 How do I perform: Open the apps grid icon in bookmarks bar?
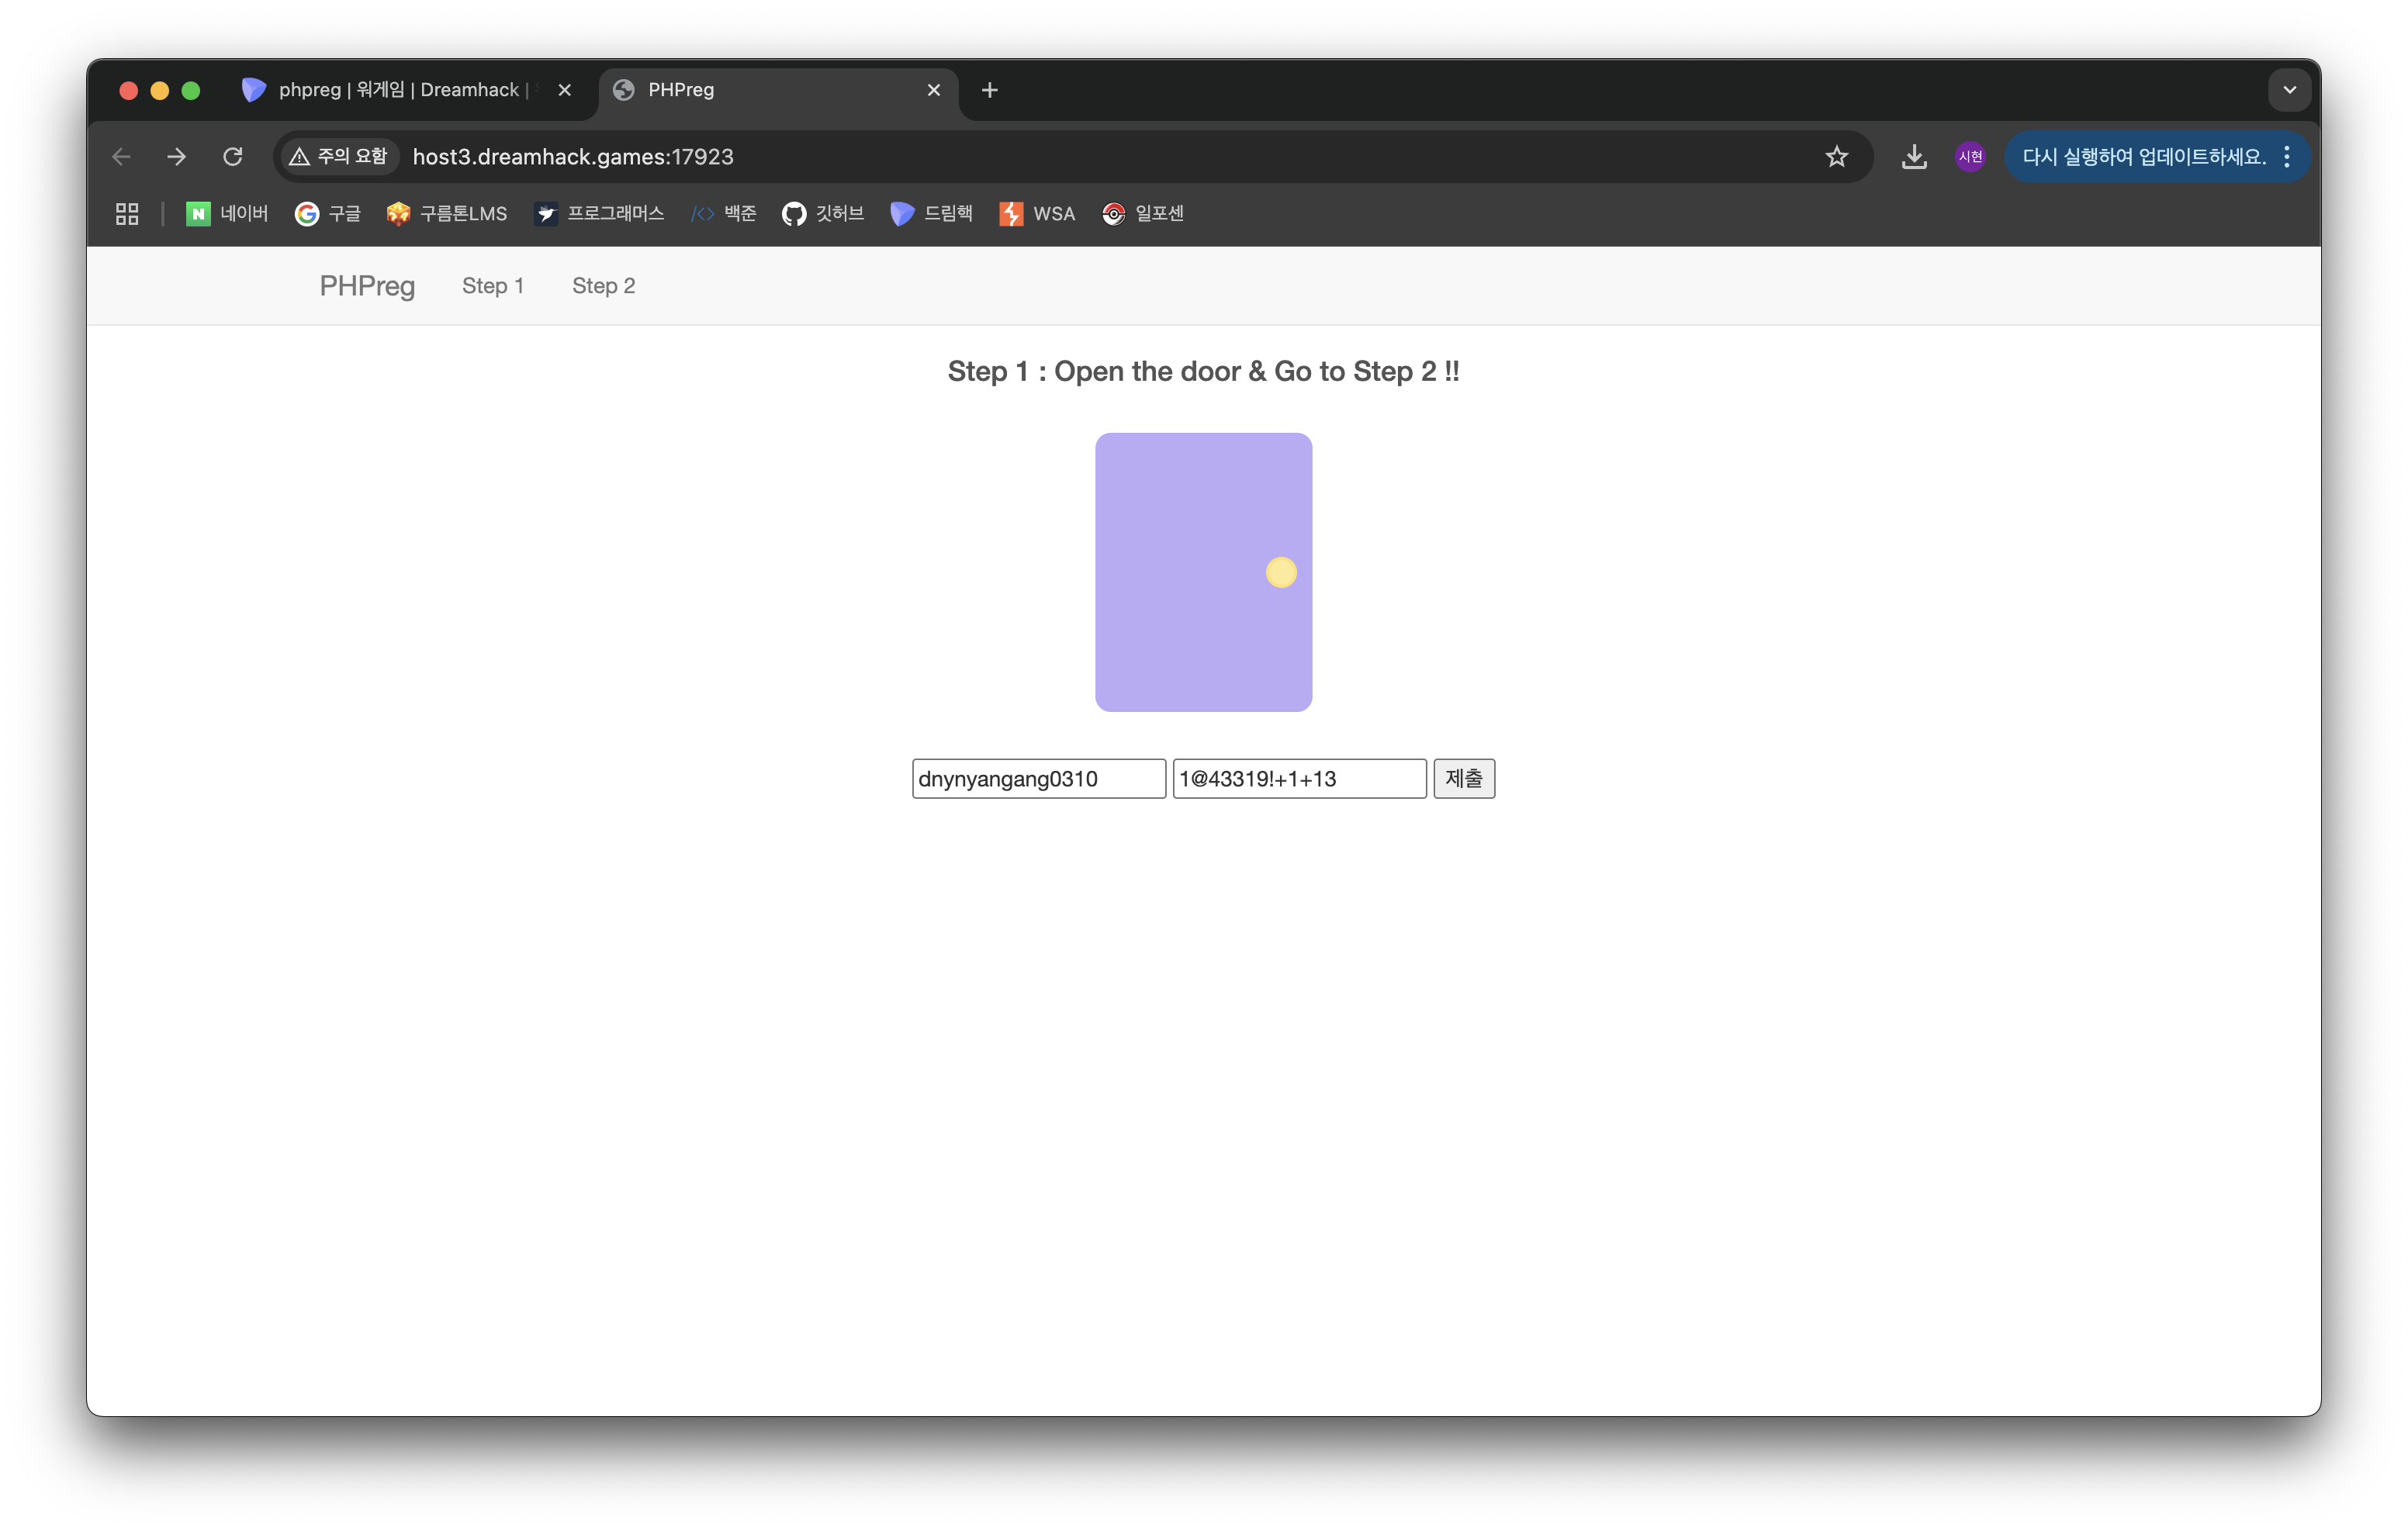tap(127, 214)
